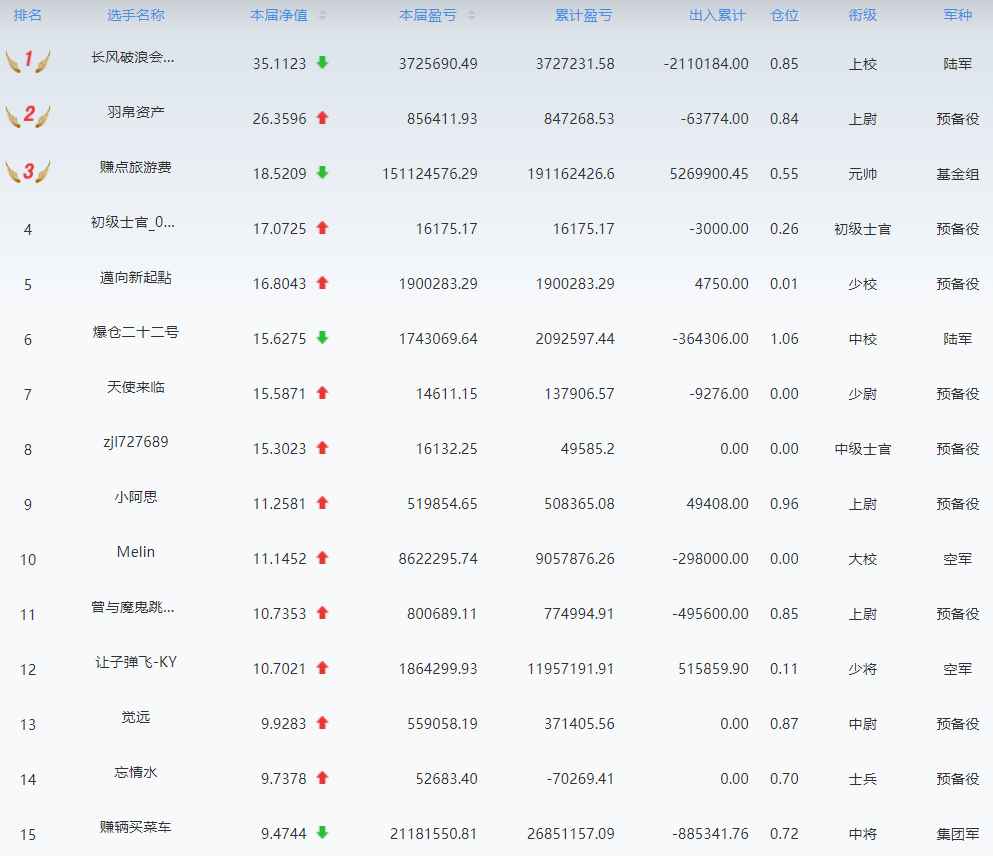Select cumulative value 11957191.91
The height and width of the screenshot is (856, 993).
pyautogui.click(x=571, y=669)
